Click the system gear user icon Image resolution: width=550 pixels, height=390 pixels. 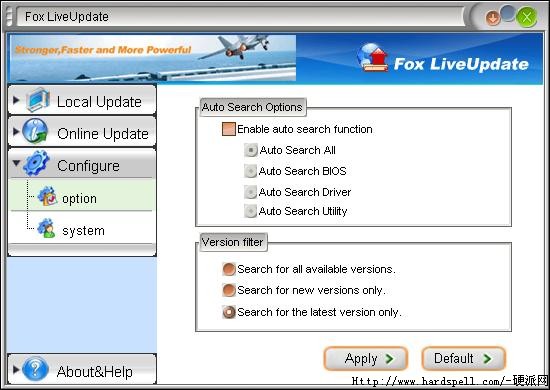47,228
